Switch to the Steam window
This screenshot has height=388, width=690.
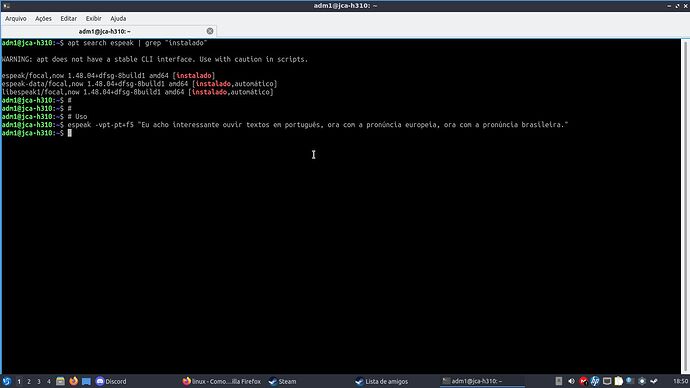282,381
